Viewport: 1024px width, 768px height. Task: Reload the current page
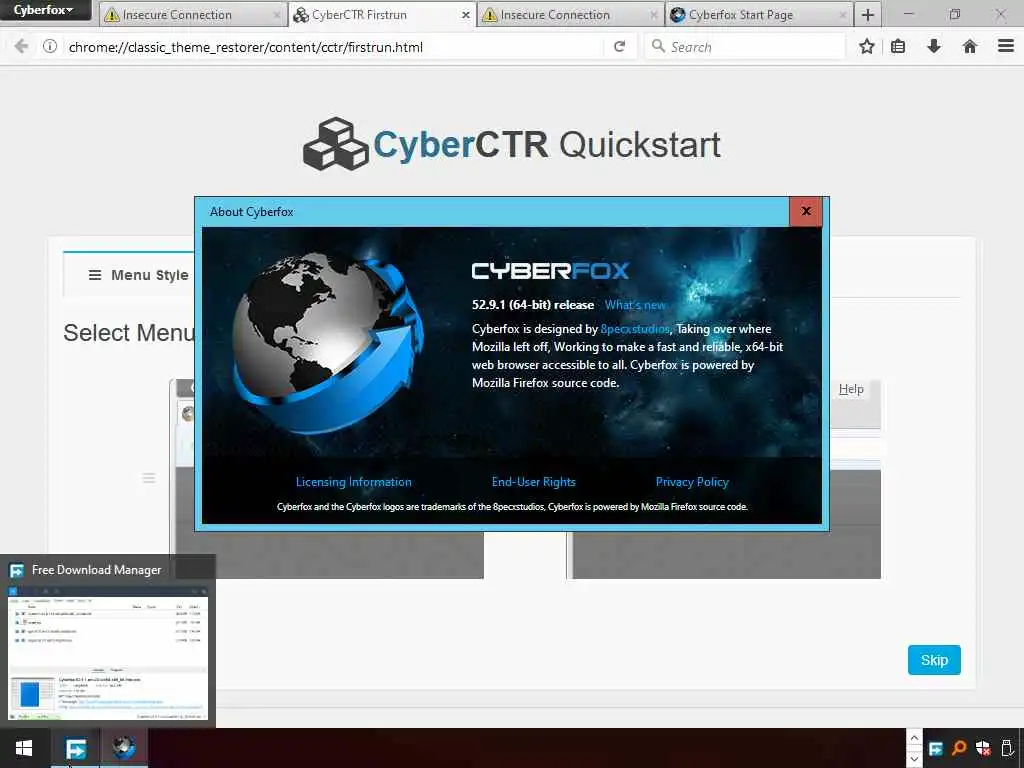click(x=620, y=46)
